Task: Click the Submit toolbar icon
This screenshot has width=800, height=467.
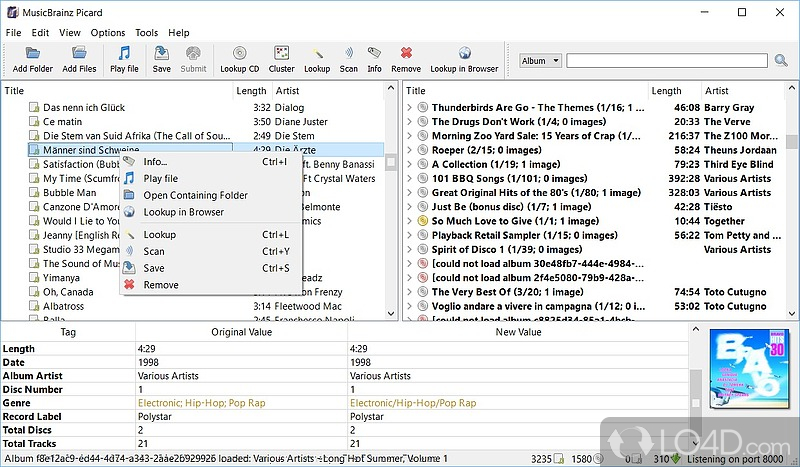Action: tap(193, 53)
